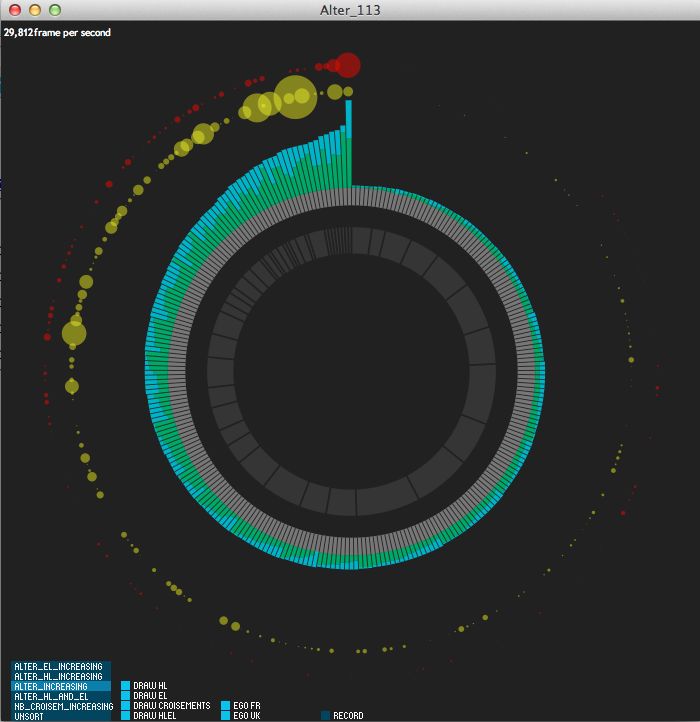This screenshot has width=700, height=722.
Task: Click the largest yellow bubble near top
Action: (x=295, y=97)
